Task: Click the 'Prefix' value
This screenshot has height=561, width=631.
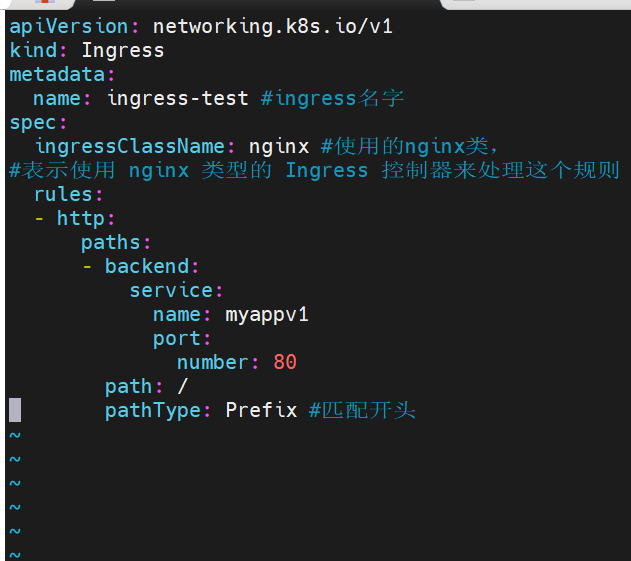Action: 261,410
